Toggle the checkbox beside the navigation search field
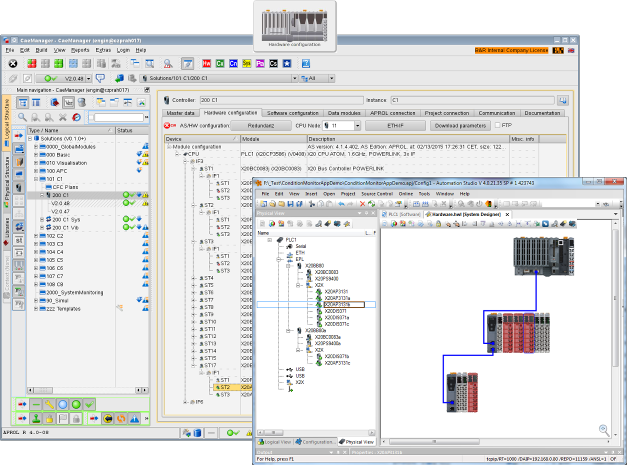 91,117
